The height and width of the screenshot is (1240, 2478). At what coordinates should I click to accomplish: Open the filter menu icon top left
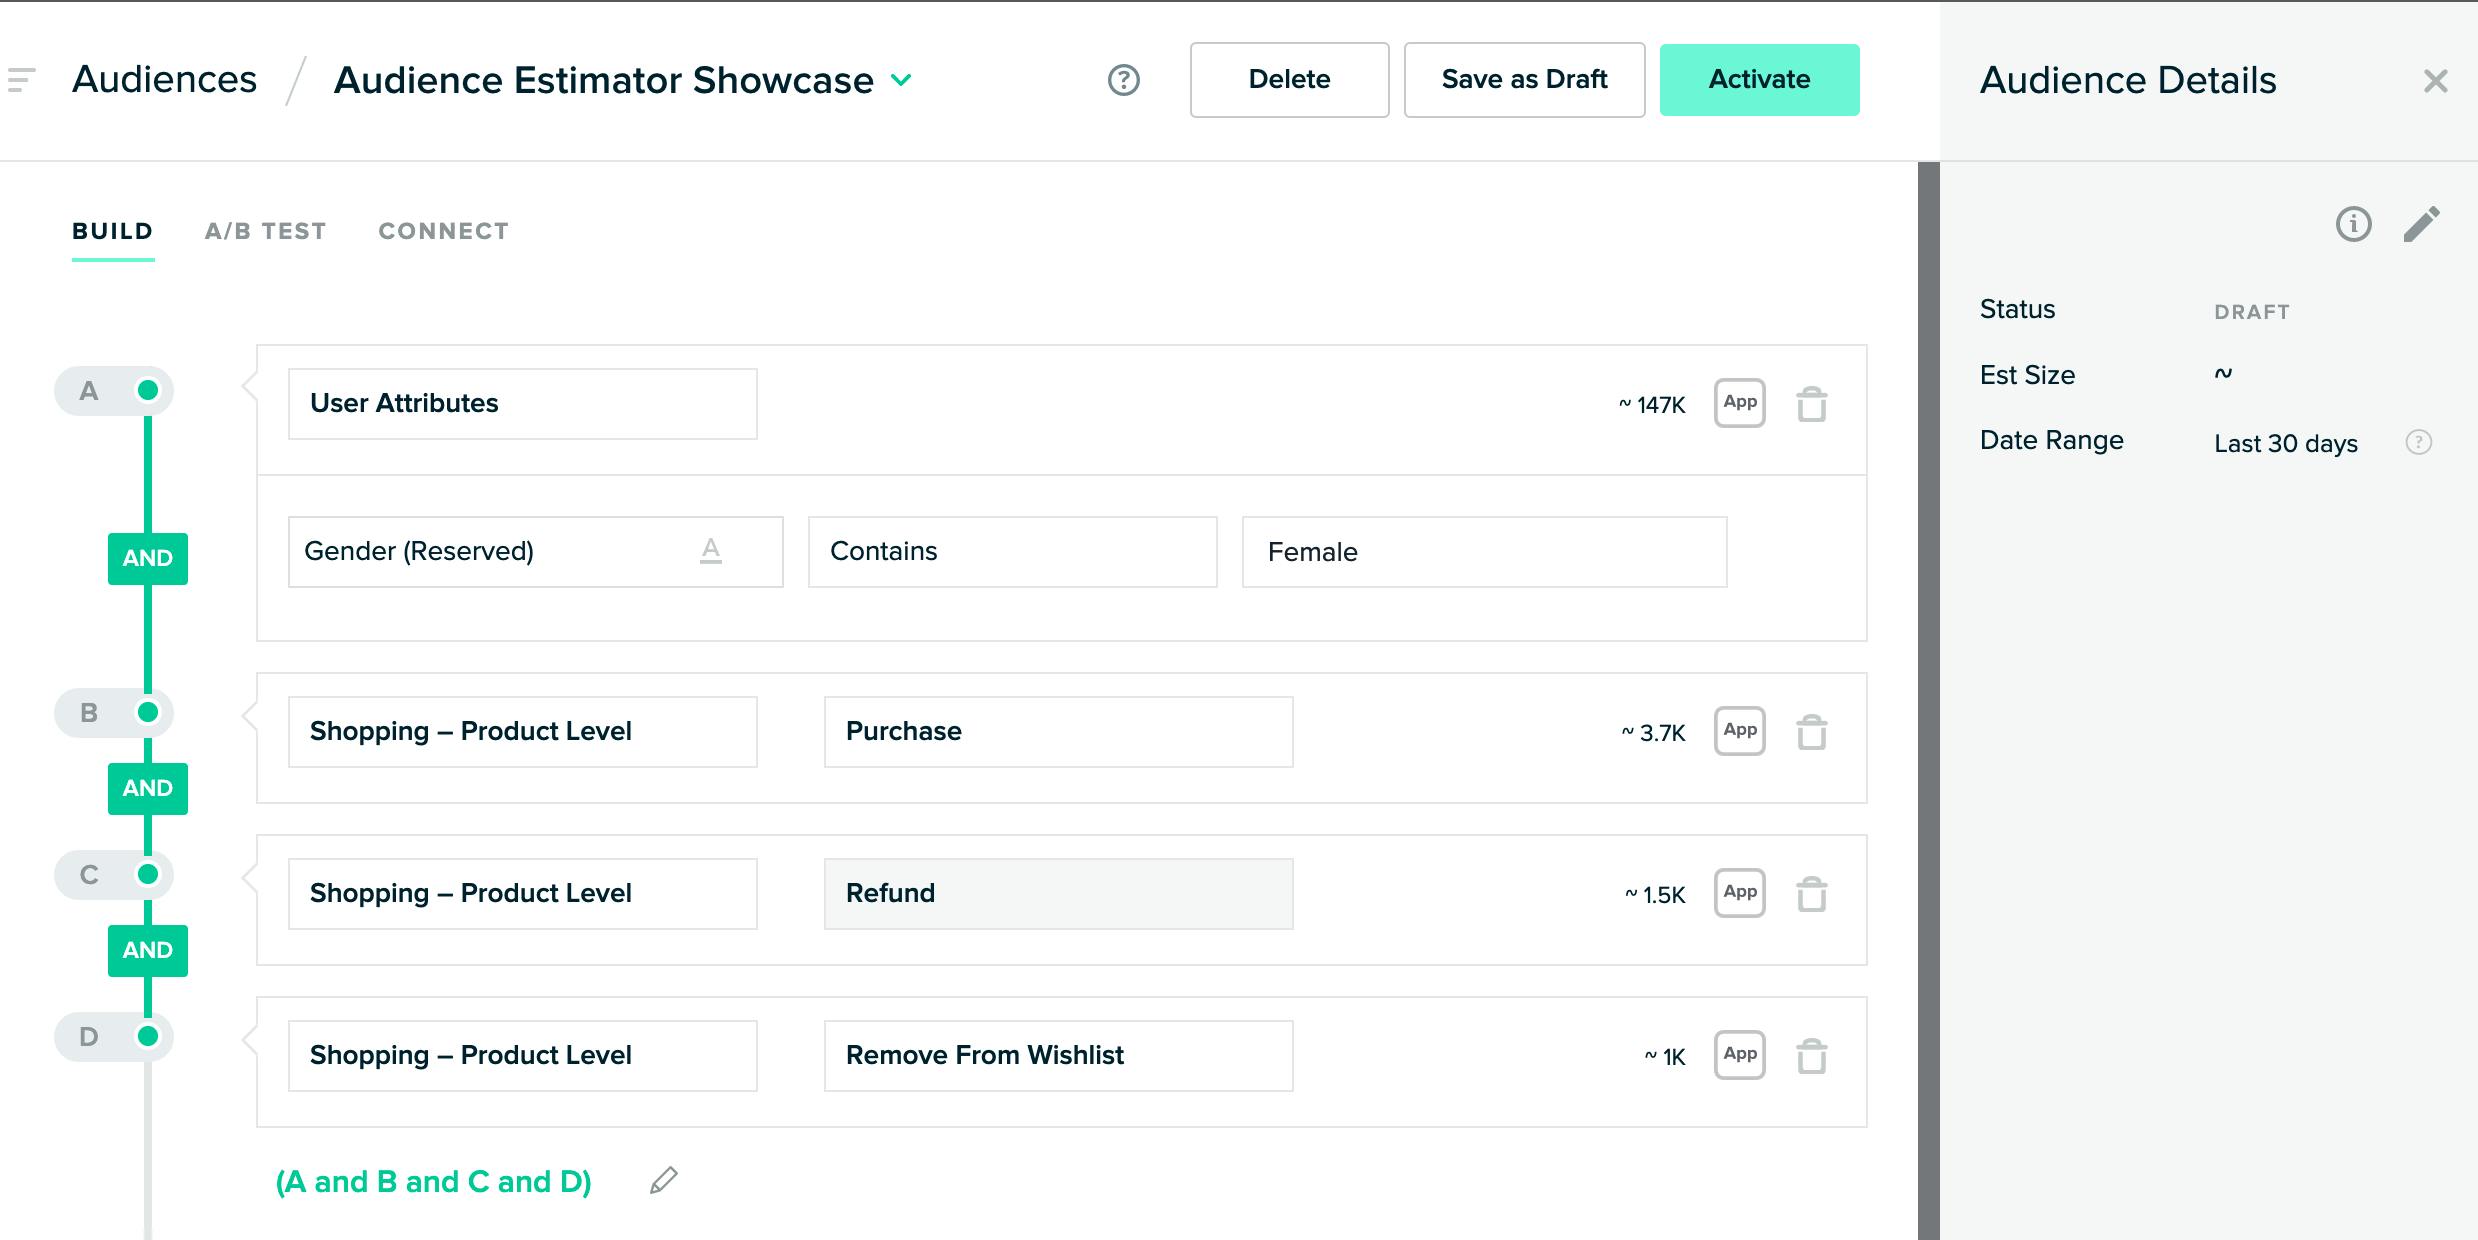pos(18,79)
